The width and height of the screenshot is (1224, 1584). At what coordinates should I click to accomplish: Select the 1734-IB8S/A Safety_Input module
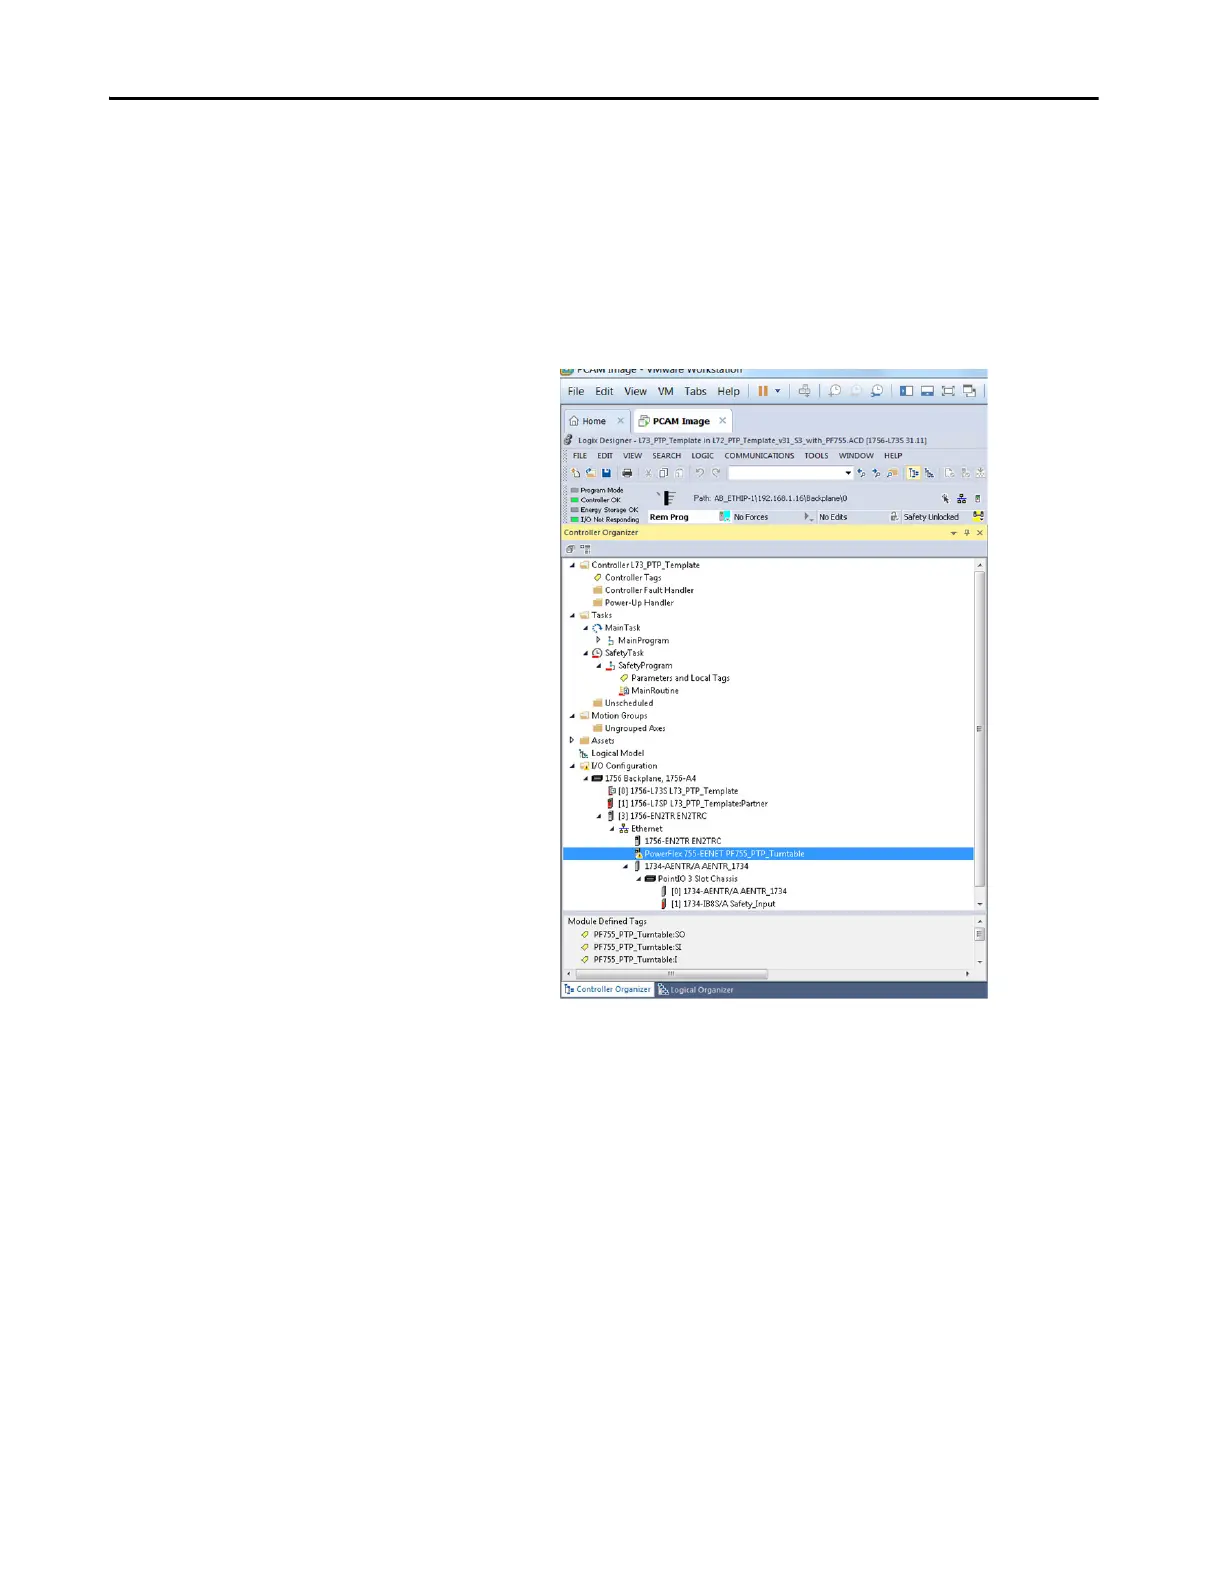pos(723,904)
